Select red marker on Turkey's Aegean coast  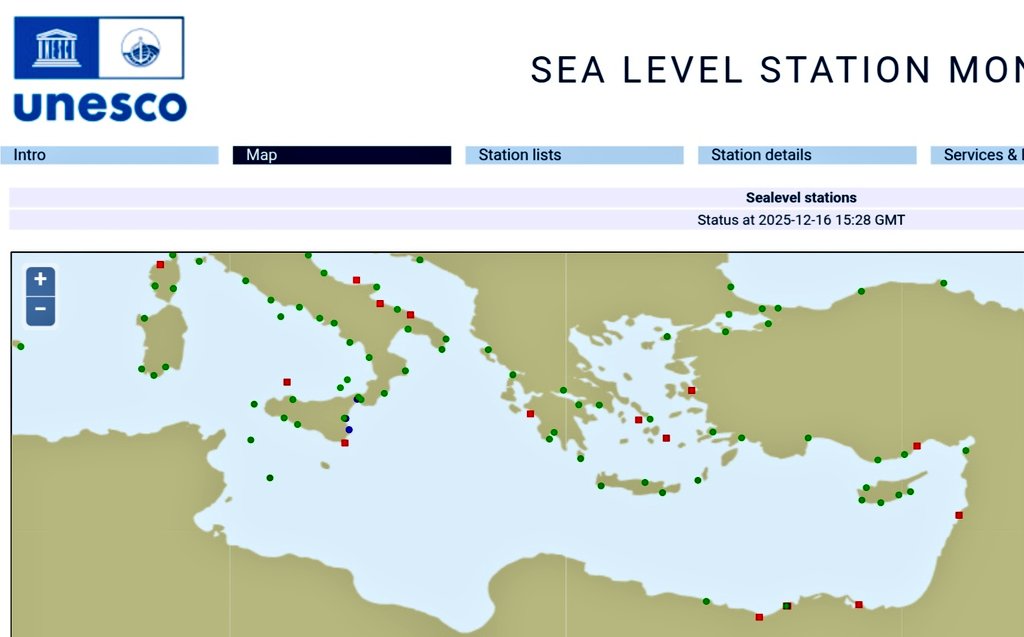tap(692, 391)
